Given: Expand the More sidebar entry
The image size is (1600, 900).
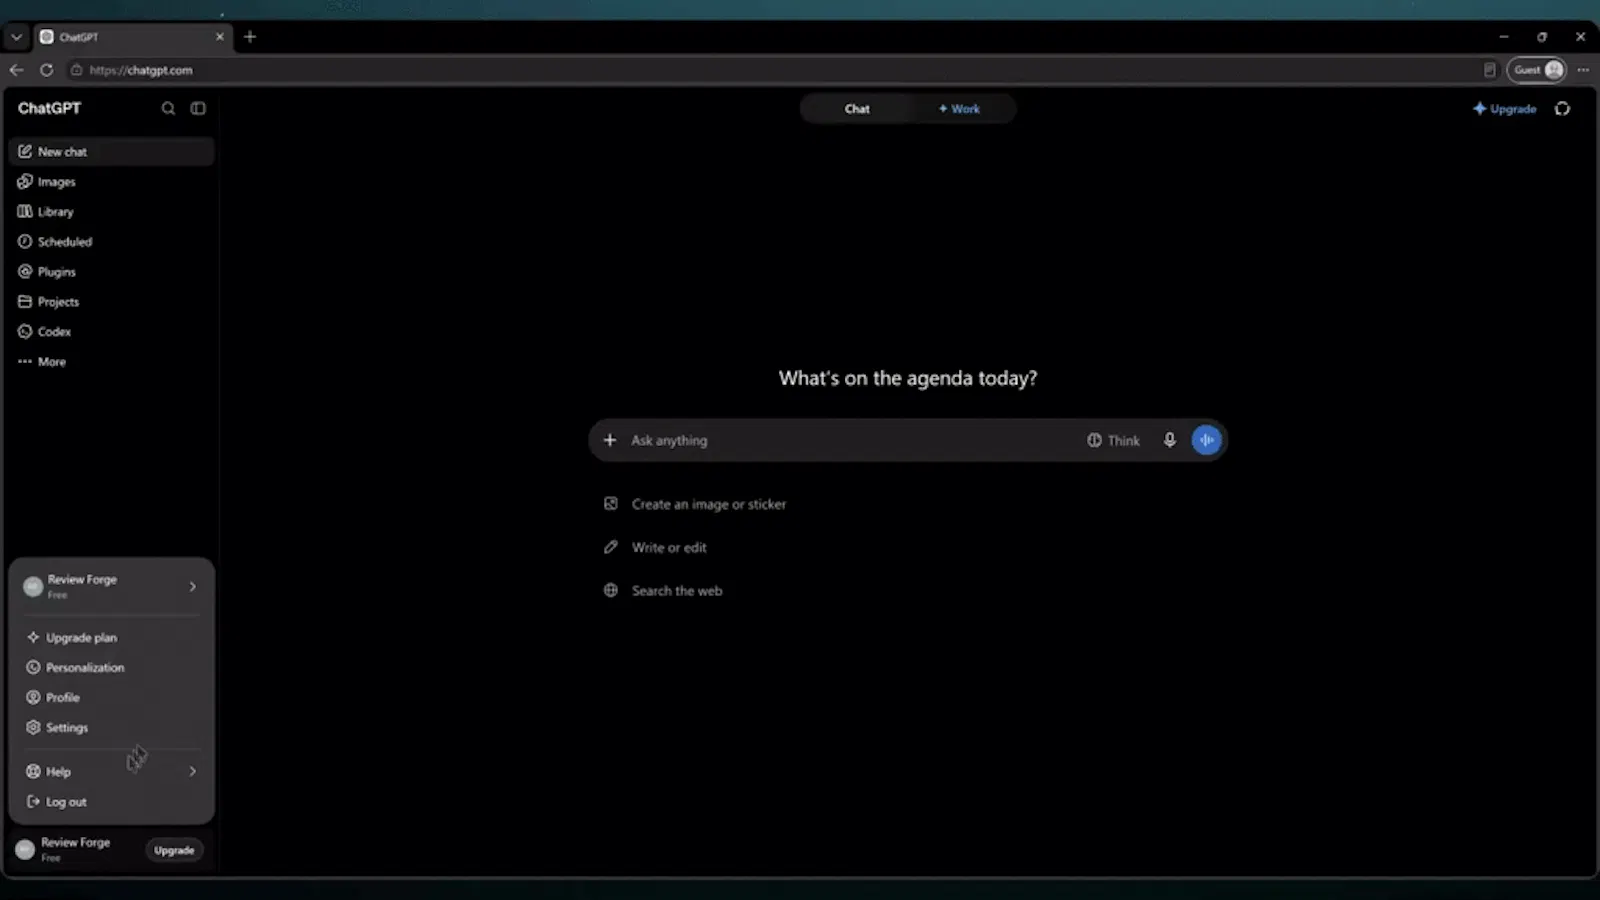Looking at the screenshot, I should pyautogui.click(x=111, y=362).
